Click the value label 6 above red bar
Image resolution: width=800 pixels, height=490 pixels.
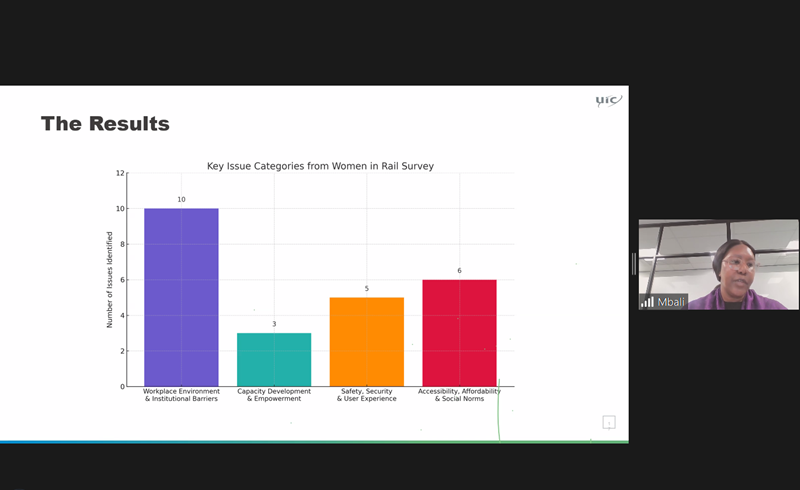coord(459,271)
